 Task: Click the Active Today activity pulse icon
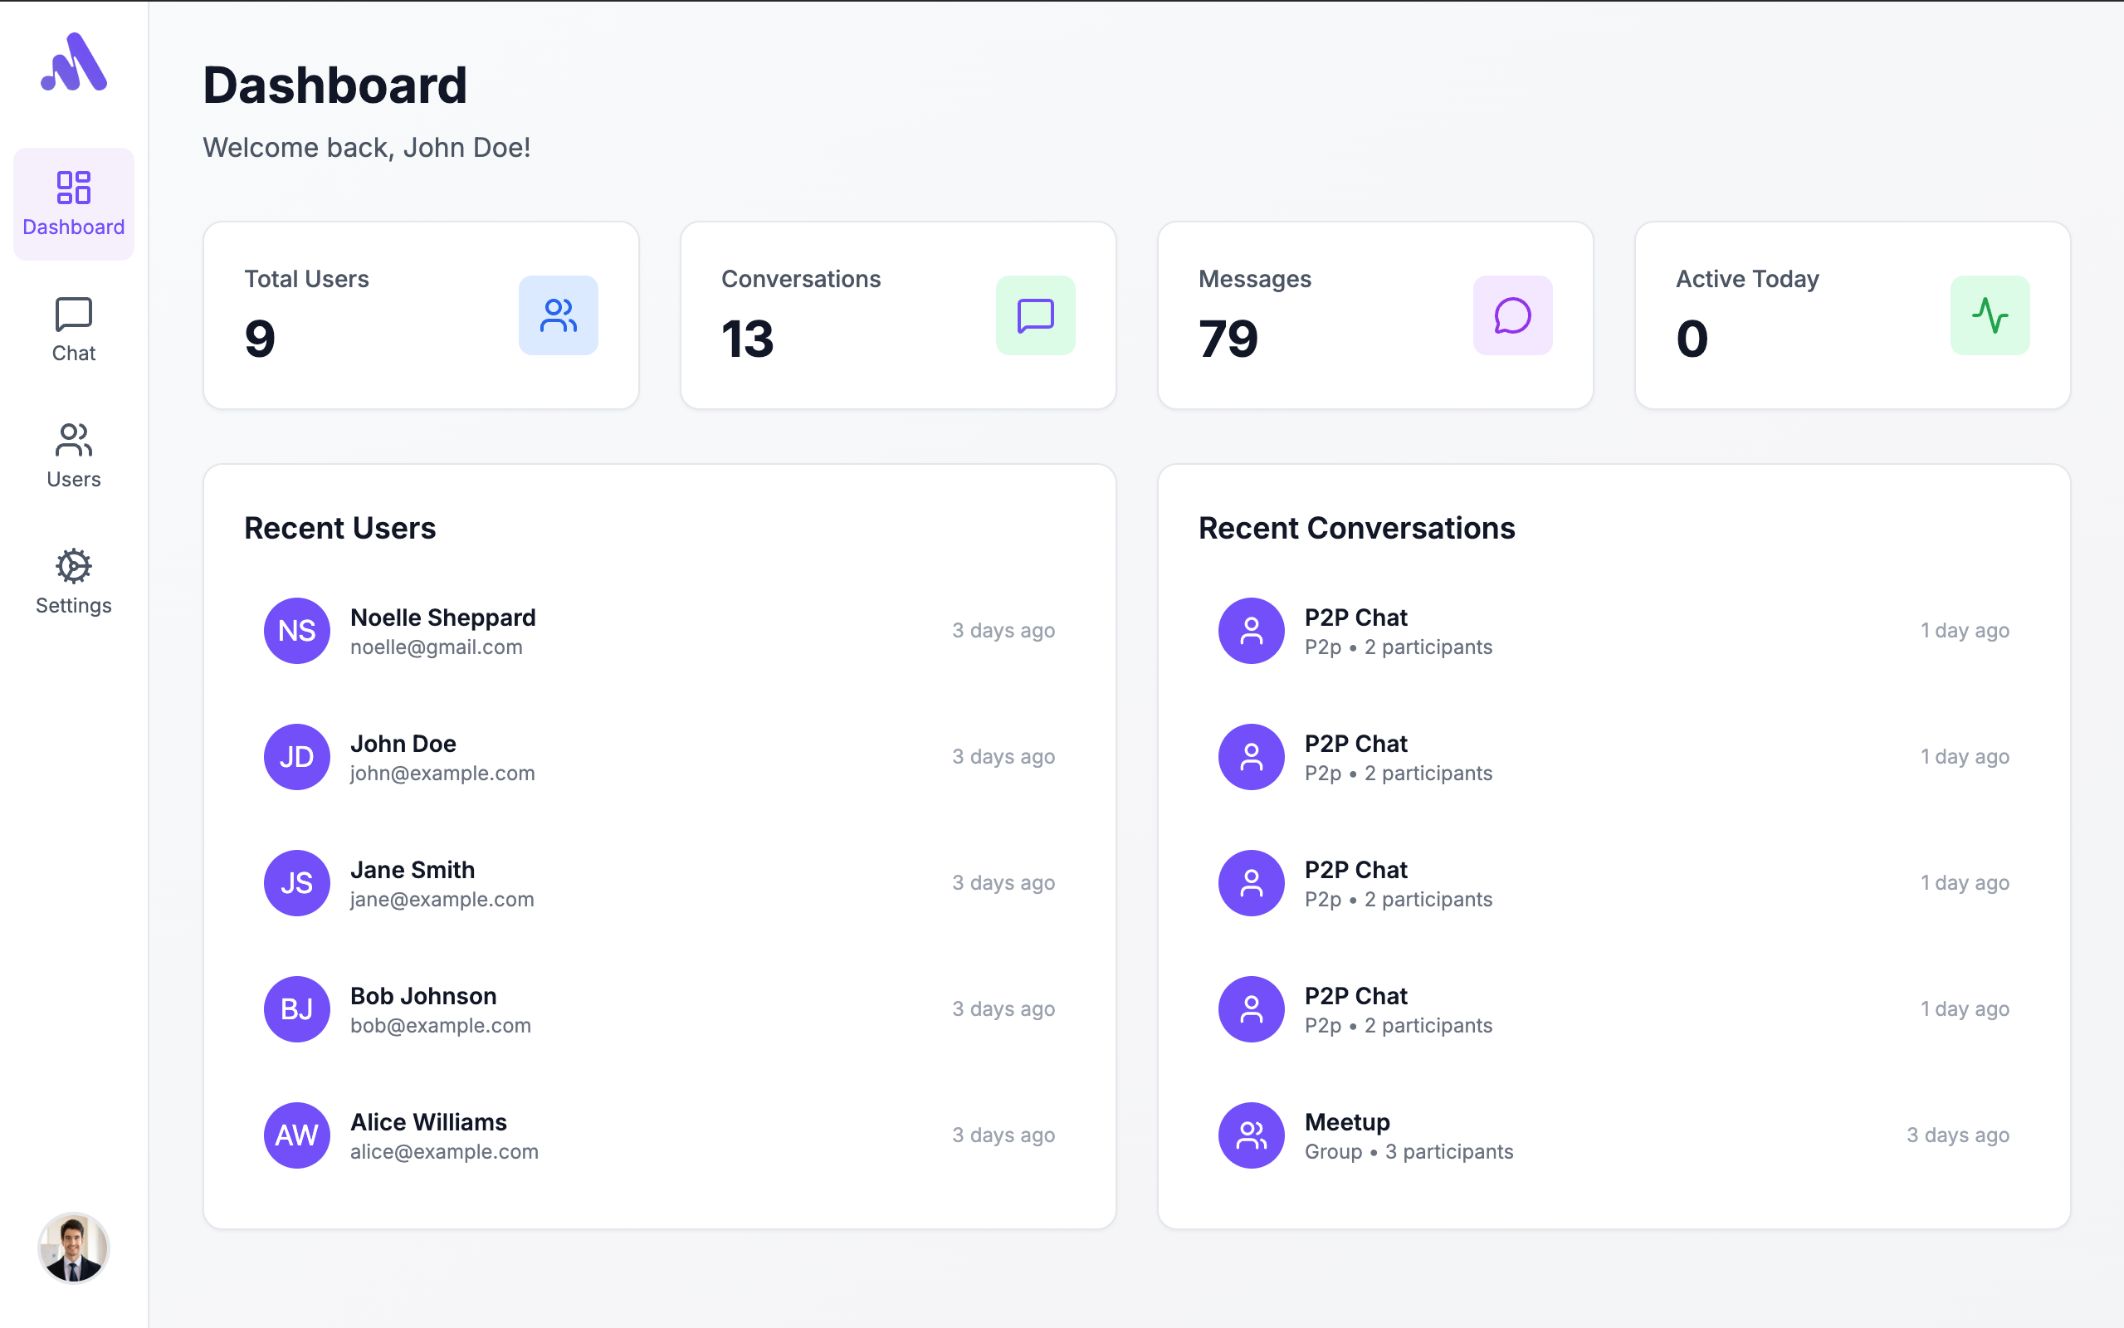click(1989, 315)
